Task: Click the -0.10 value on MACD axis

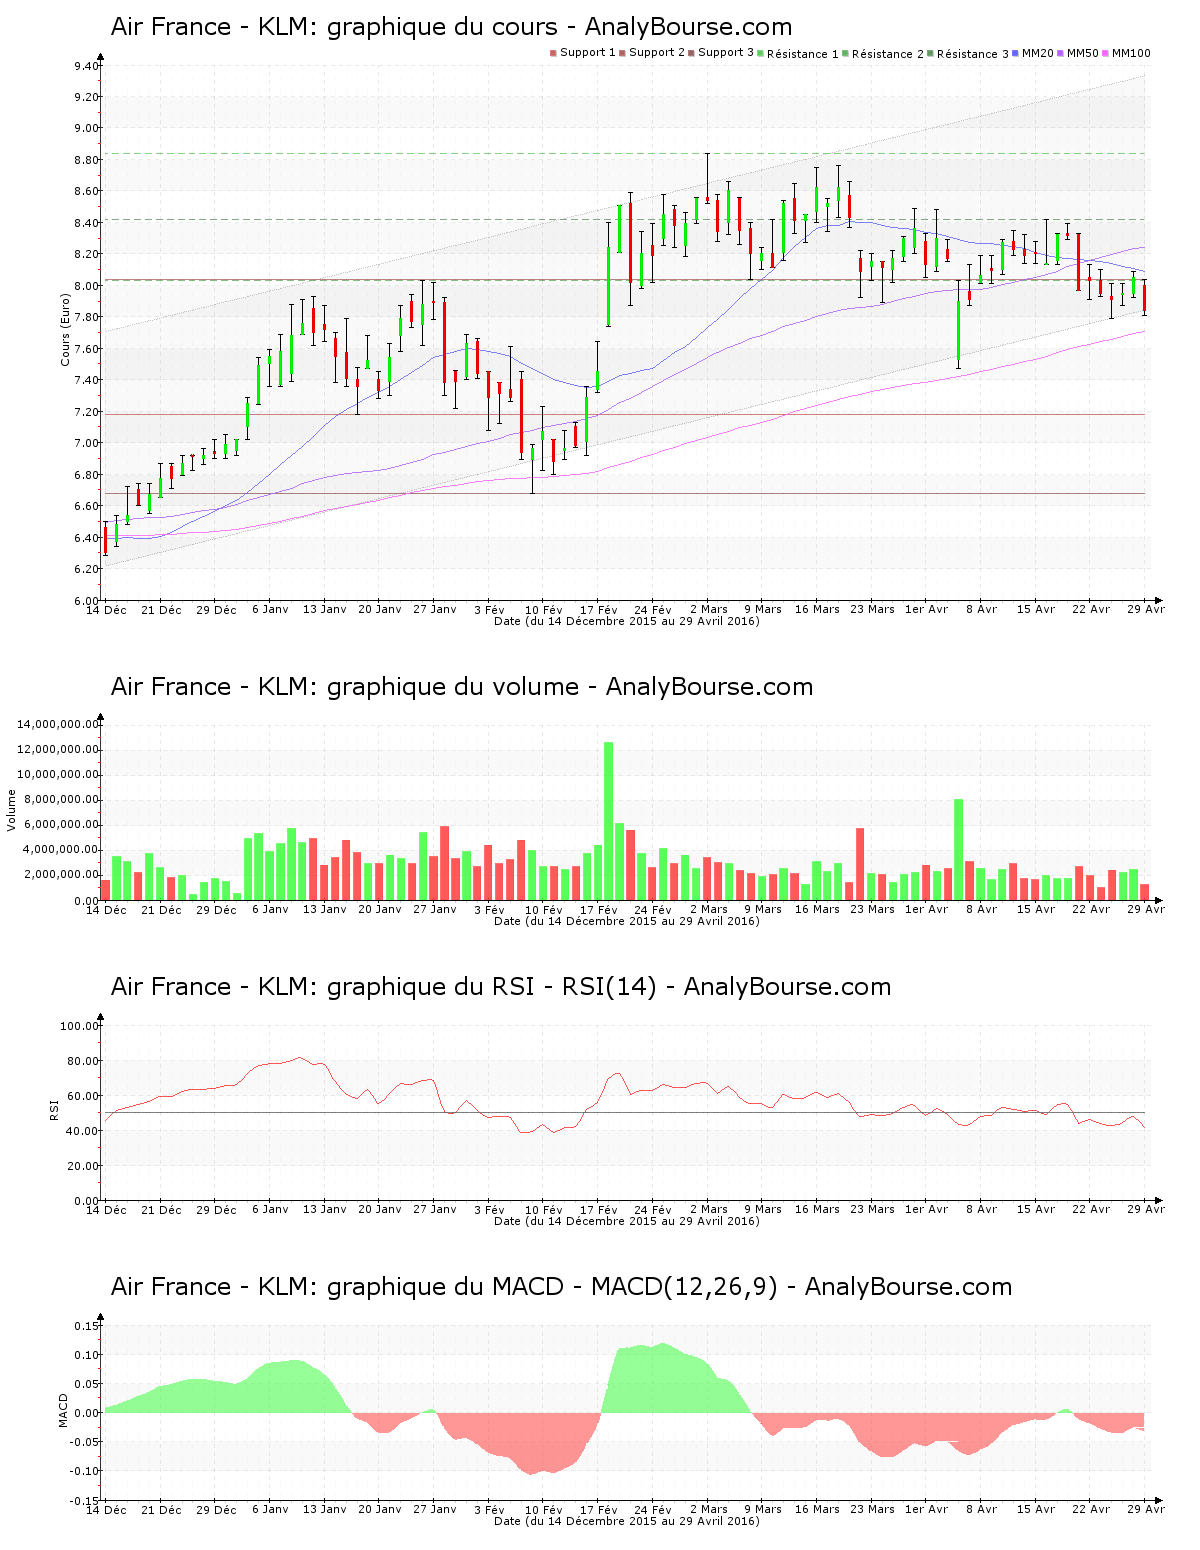Action: click(x=84, y=1471)
